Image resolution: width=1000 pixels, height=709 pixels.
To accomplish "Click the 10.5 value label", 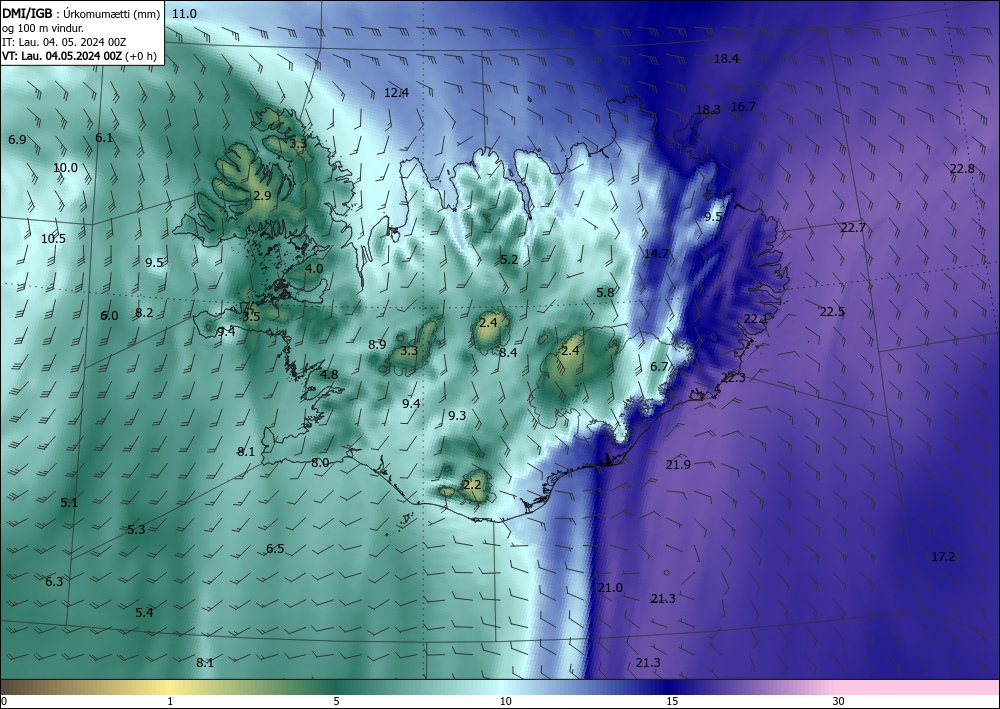I will point(54,238).
